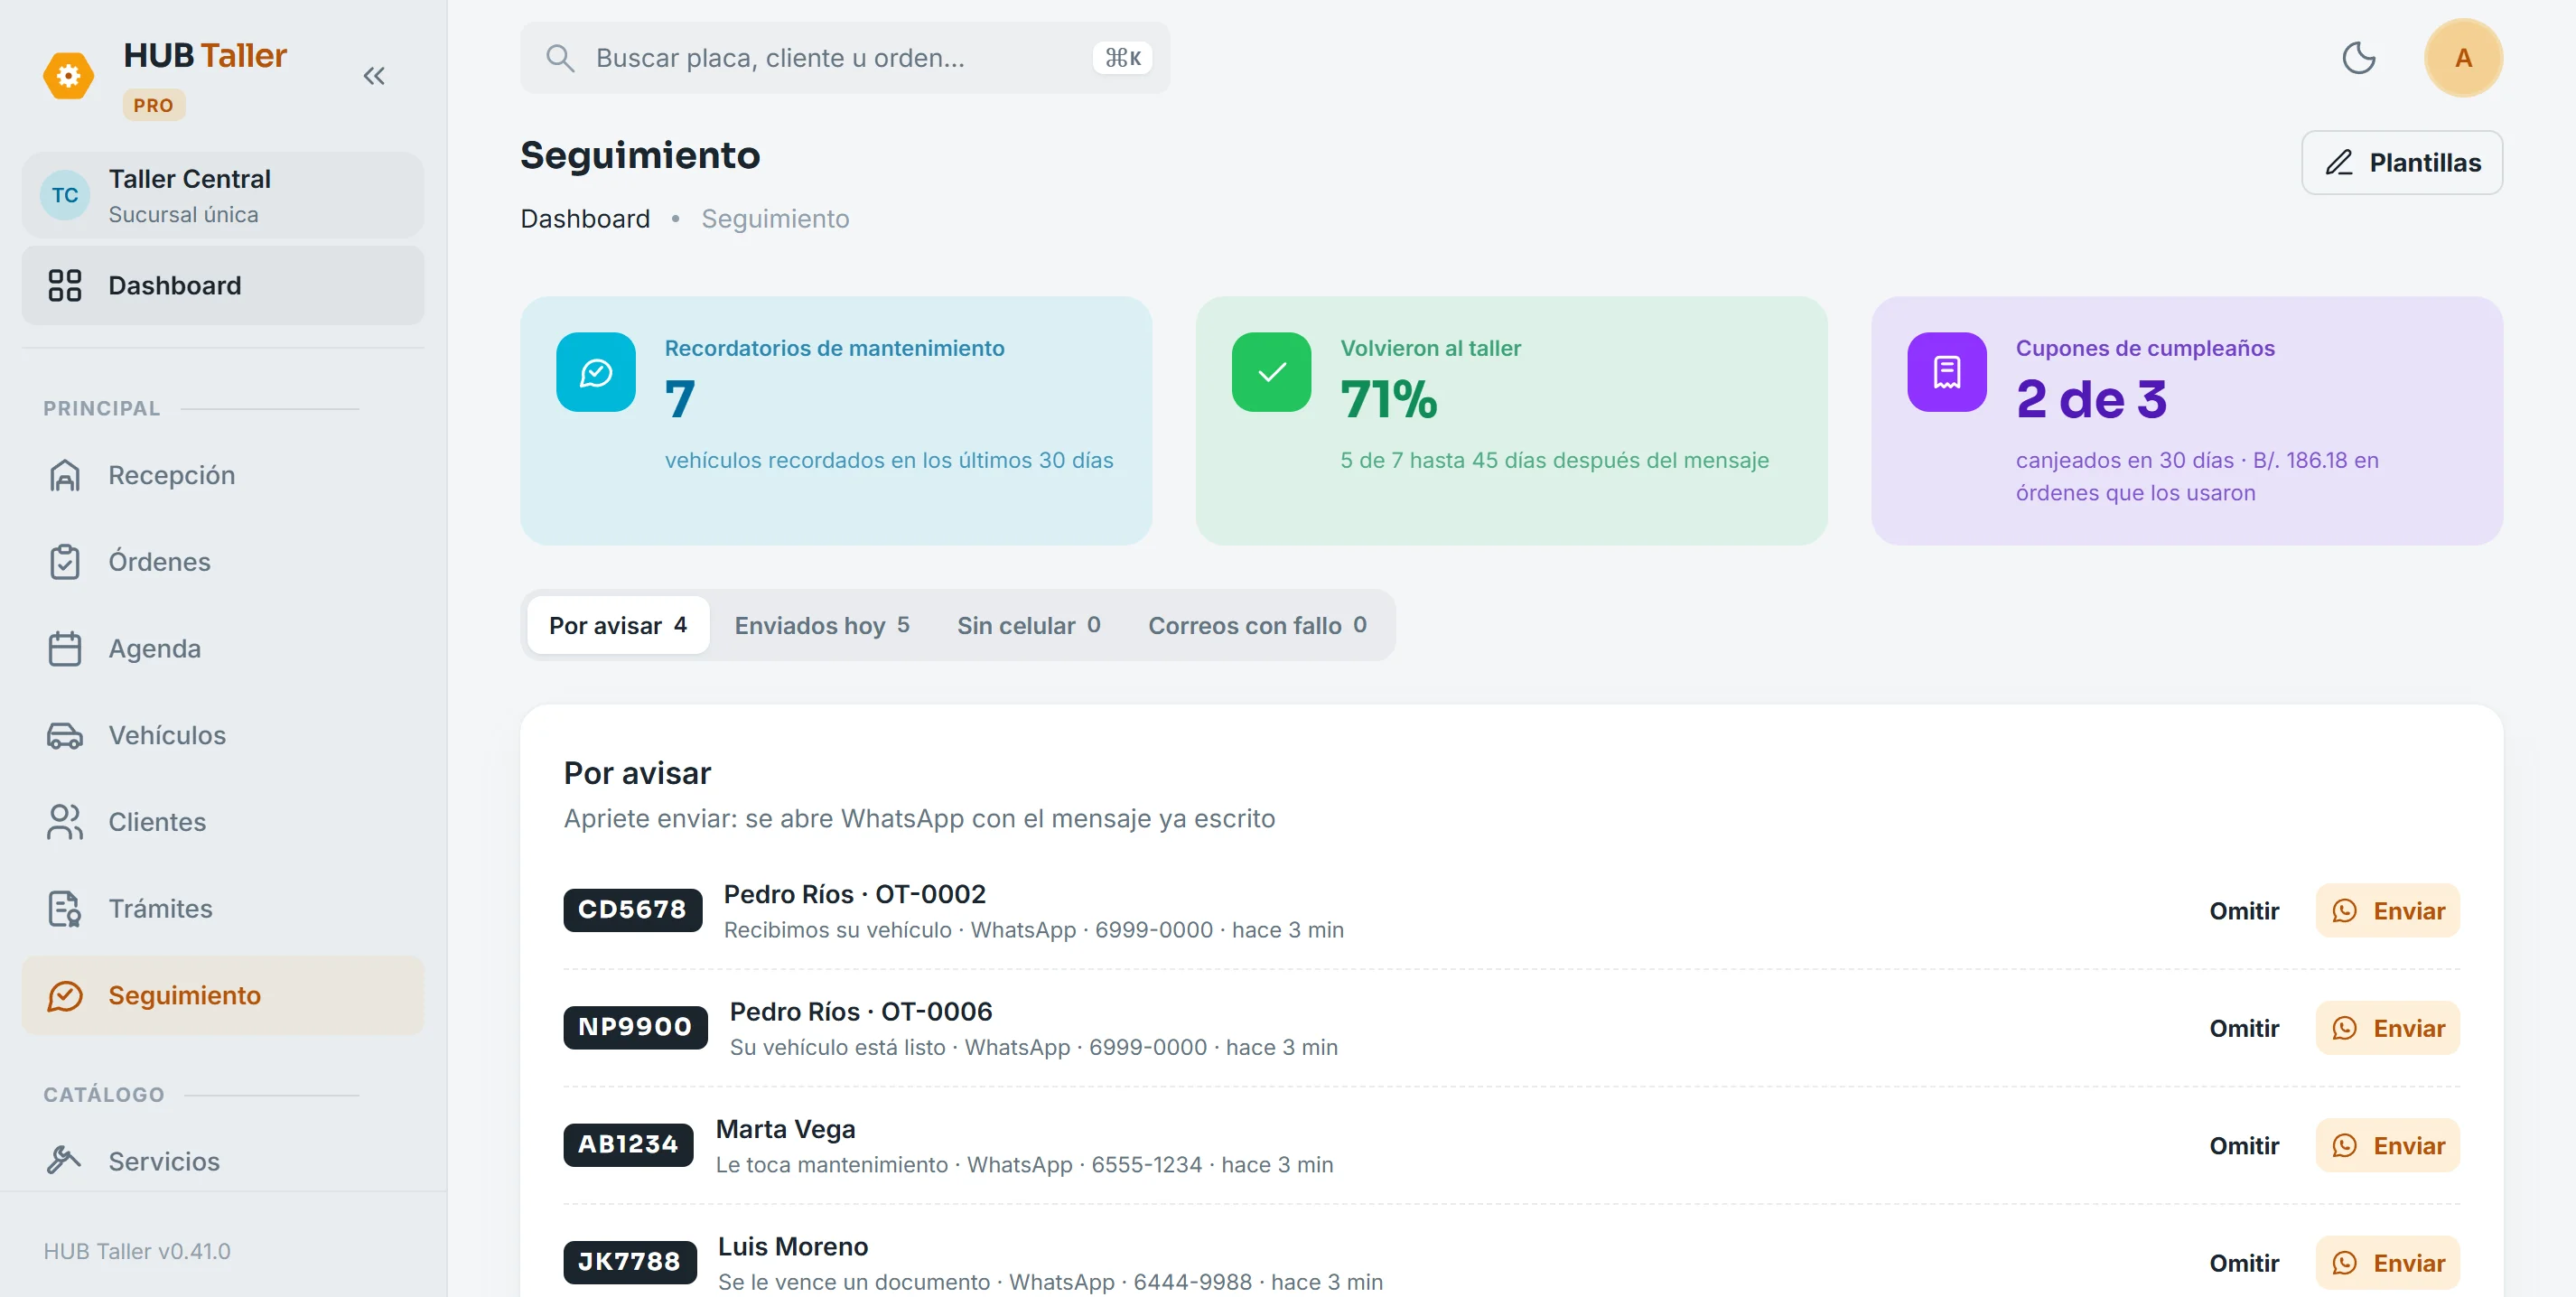Click the HUB Taller v0.41.0 version text
Viewport: 2576px width, 1297px height.
click(x=137, y=1251)
